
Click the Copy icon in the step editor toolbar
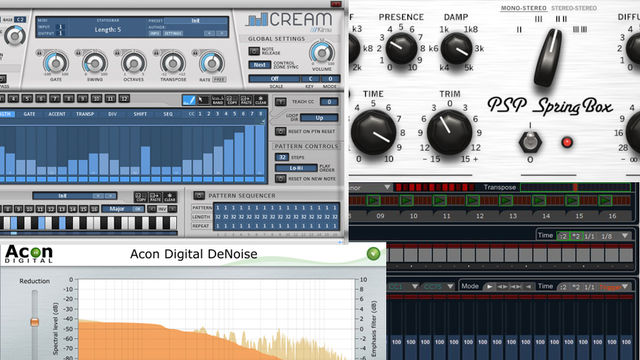[x=232, y=100]
